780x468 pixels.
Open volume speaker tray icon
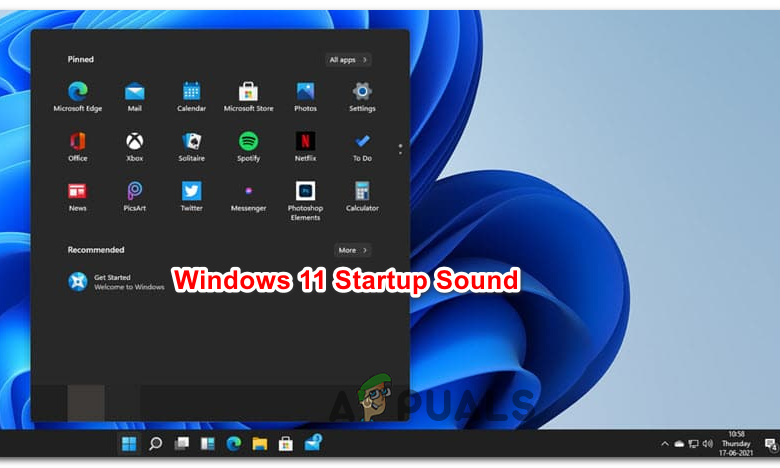click(708, 443)
